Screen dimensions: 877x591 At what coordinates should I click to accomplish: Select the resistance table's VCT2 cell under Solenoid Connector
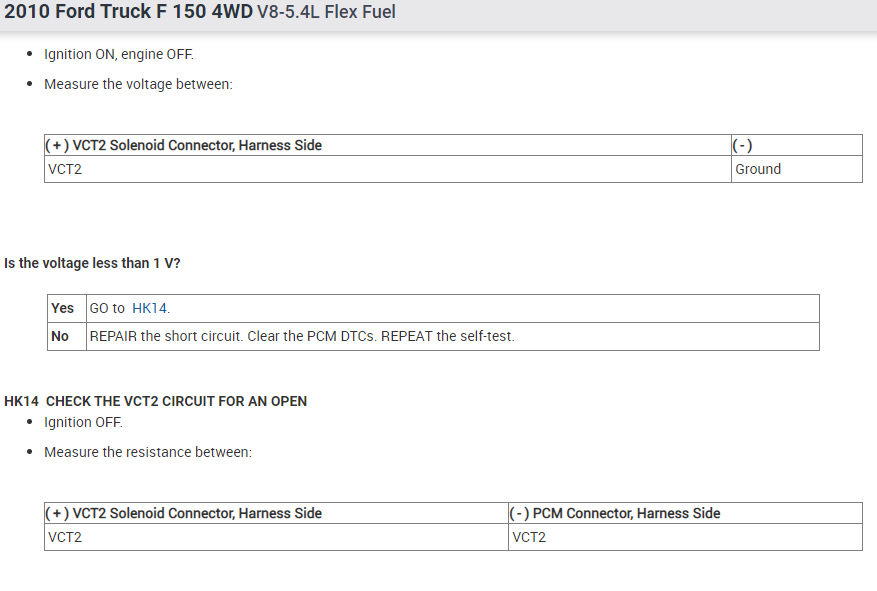point(65,537)
